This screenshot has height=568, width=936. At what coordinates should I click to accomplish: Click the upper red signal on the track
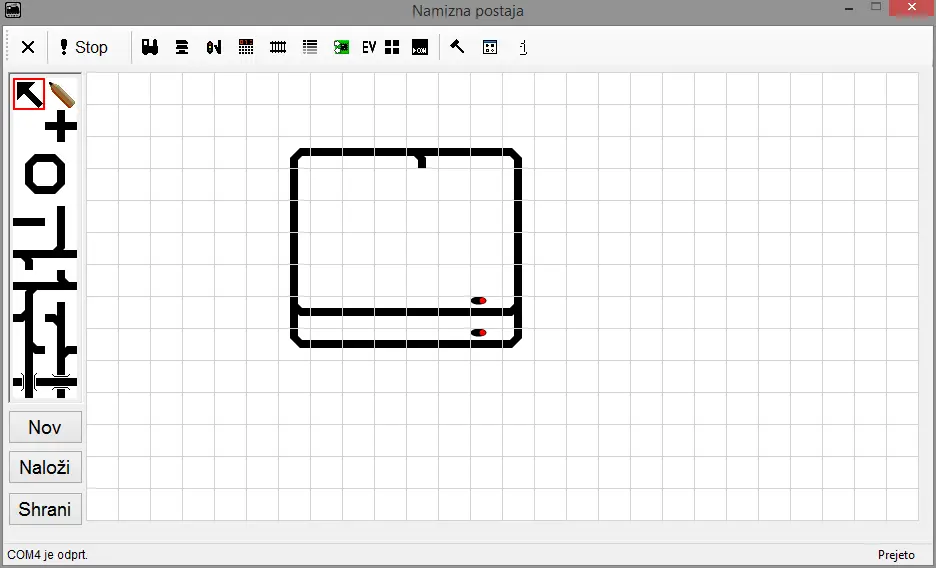[x=479, y=300]
